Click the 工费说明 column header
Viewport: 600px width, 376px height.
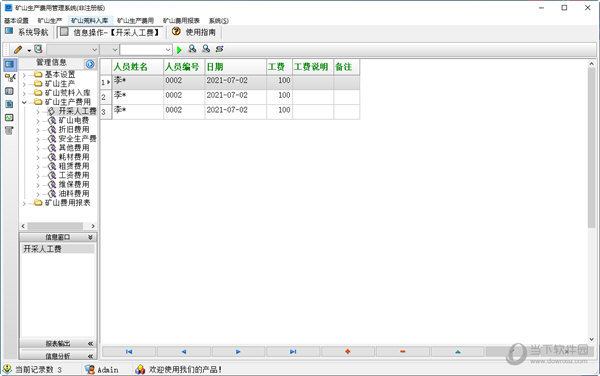click(x=313, y=67)
